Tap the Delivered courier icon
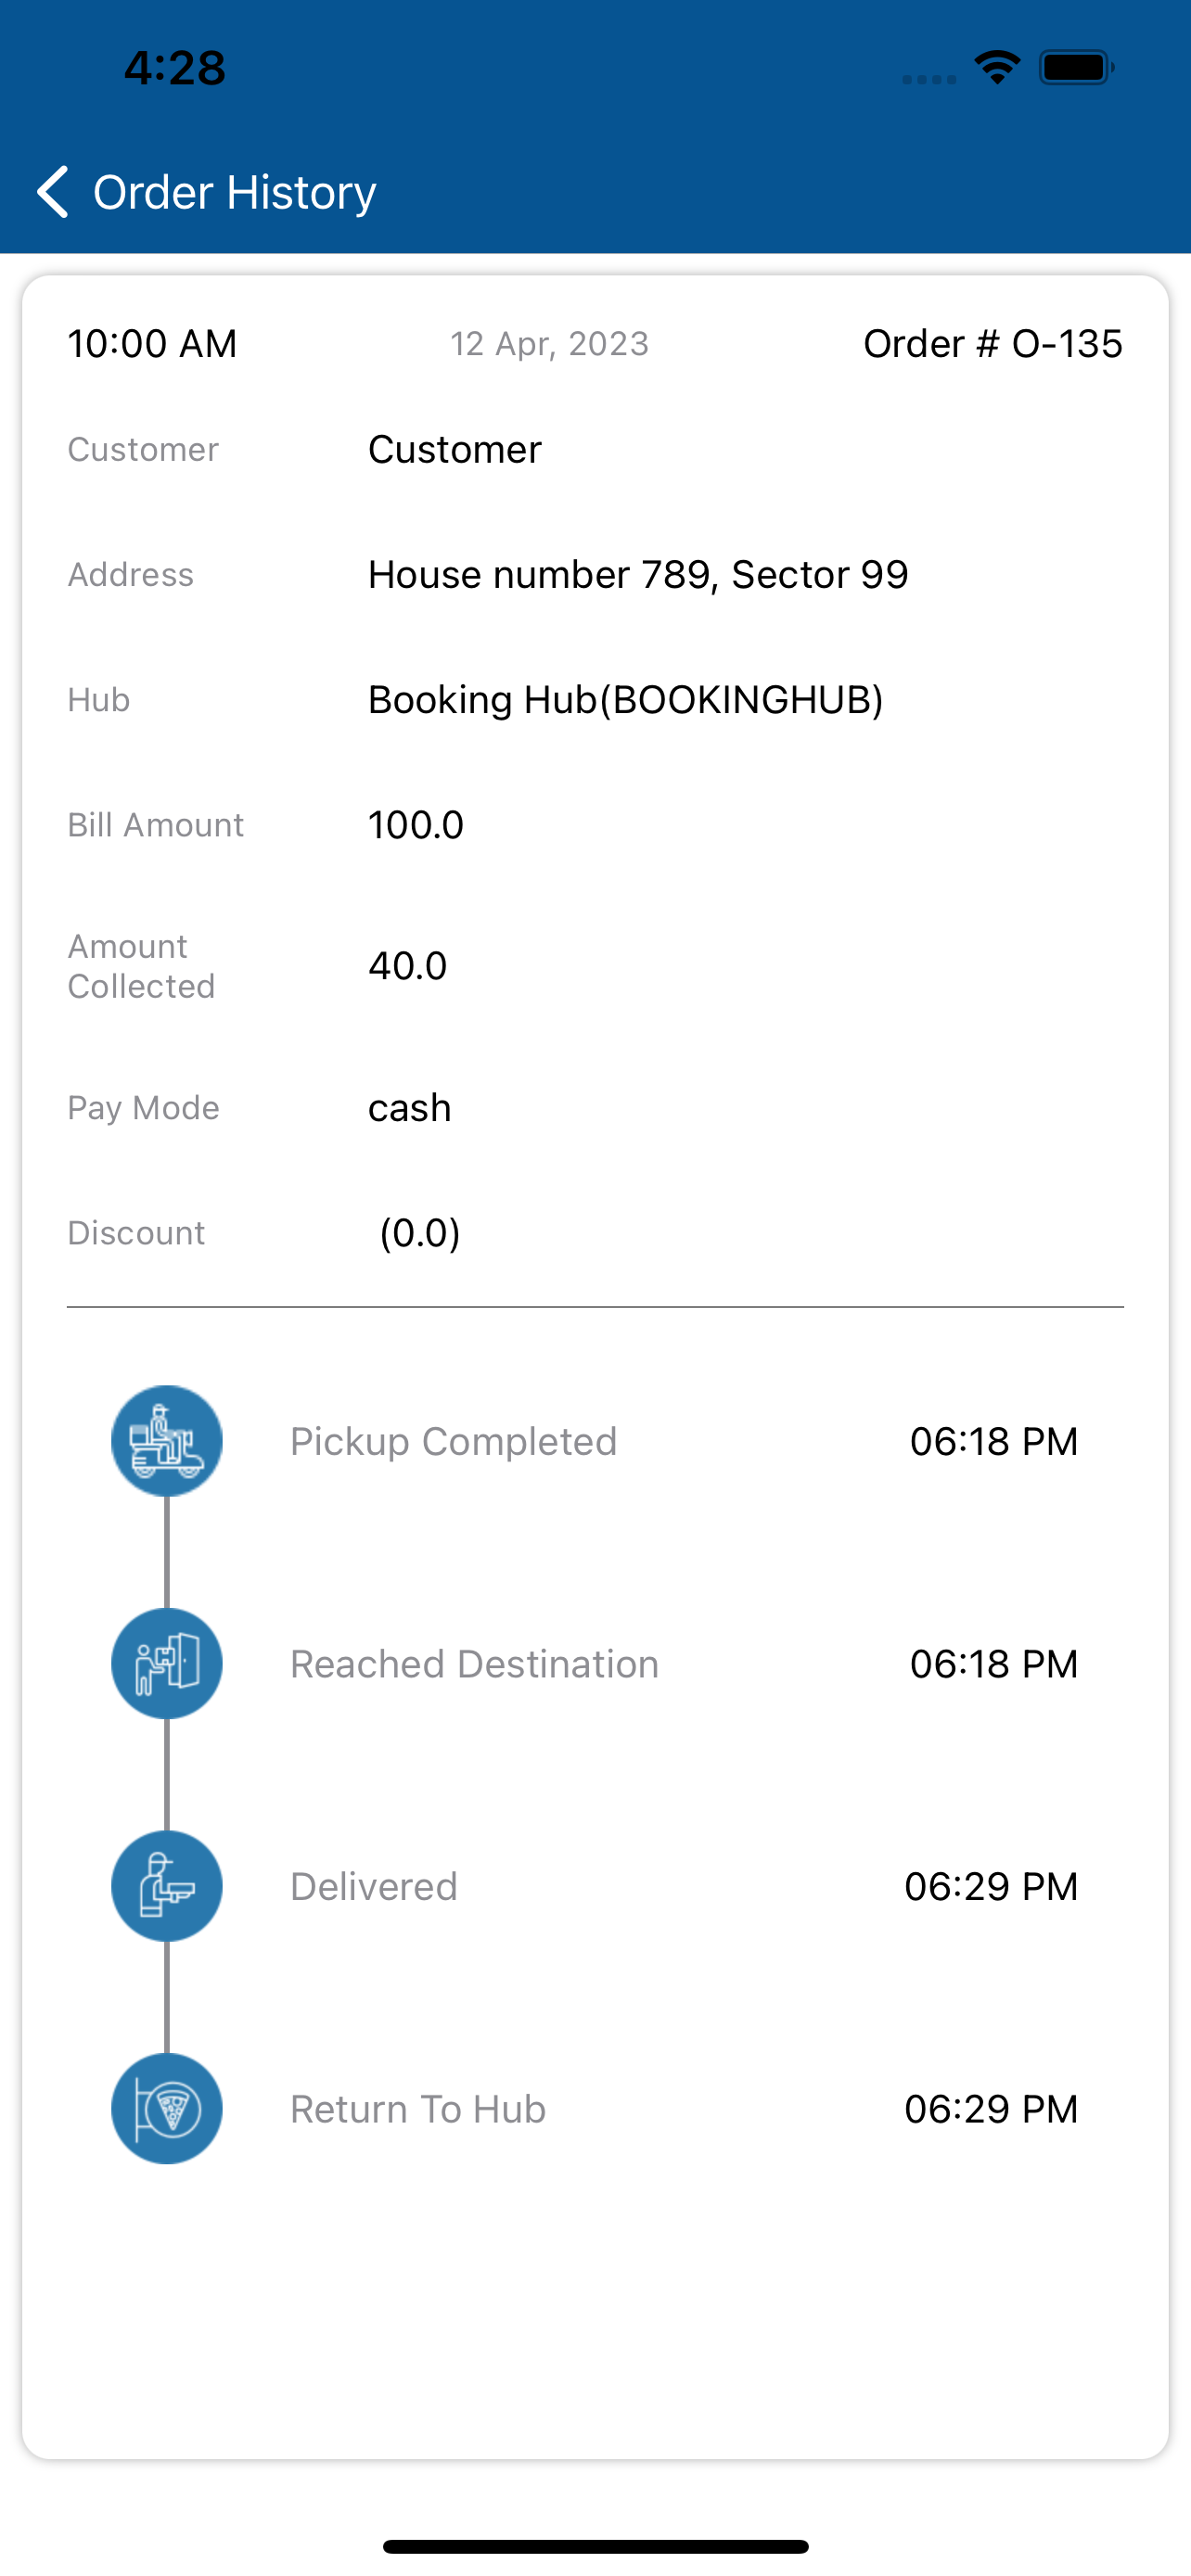Viewport: 1191px width, 2576px height. coord(167,1886)
